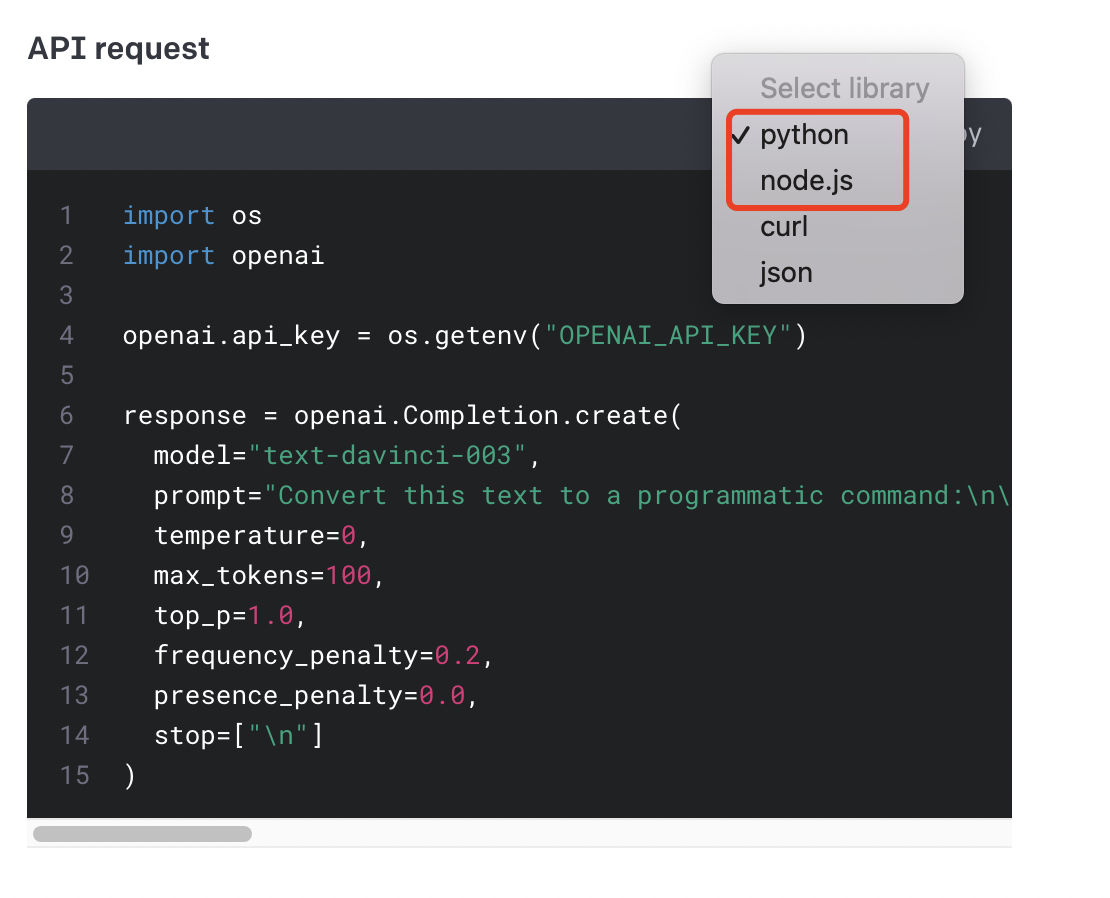Click the prompt string starting with Convert

click(x=636, y=495)
